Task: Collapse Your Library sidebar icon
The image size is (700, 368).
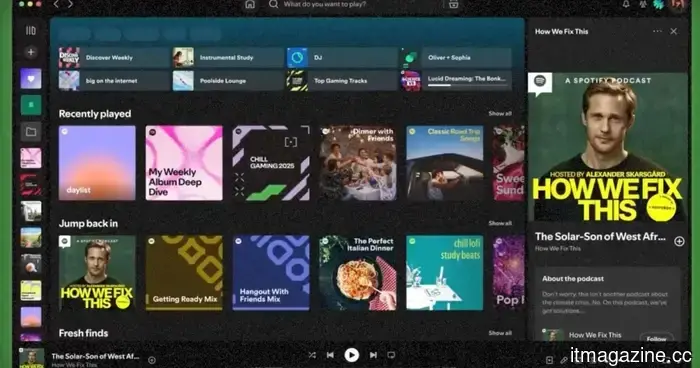Action: coord(30,30)
